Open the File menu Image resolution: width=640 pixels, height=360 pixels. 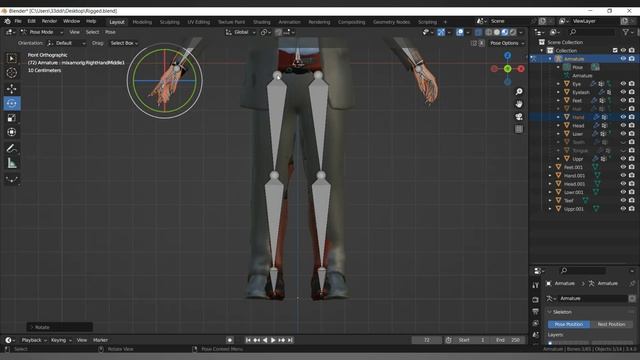click(18, 21)
